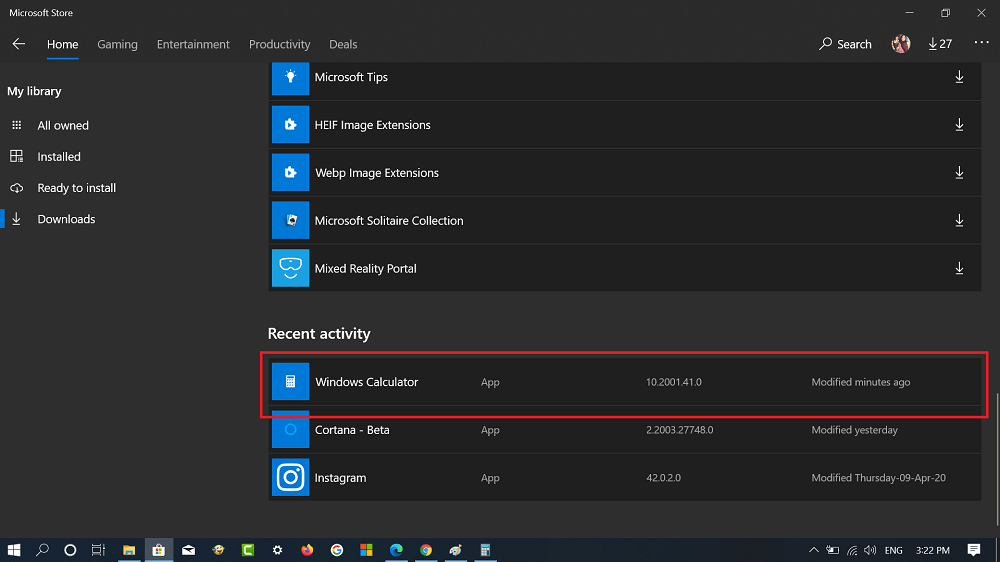This screenshot has height=562, width=1000.
Task: Switch to the Deals tab
Action: [x=343, y=44]
